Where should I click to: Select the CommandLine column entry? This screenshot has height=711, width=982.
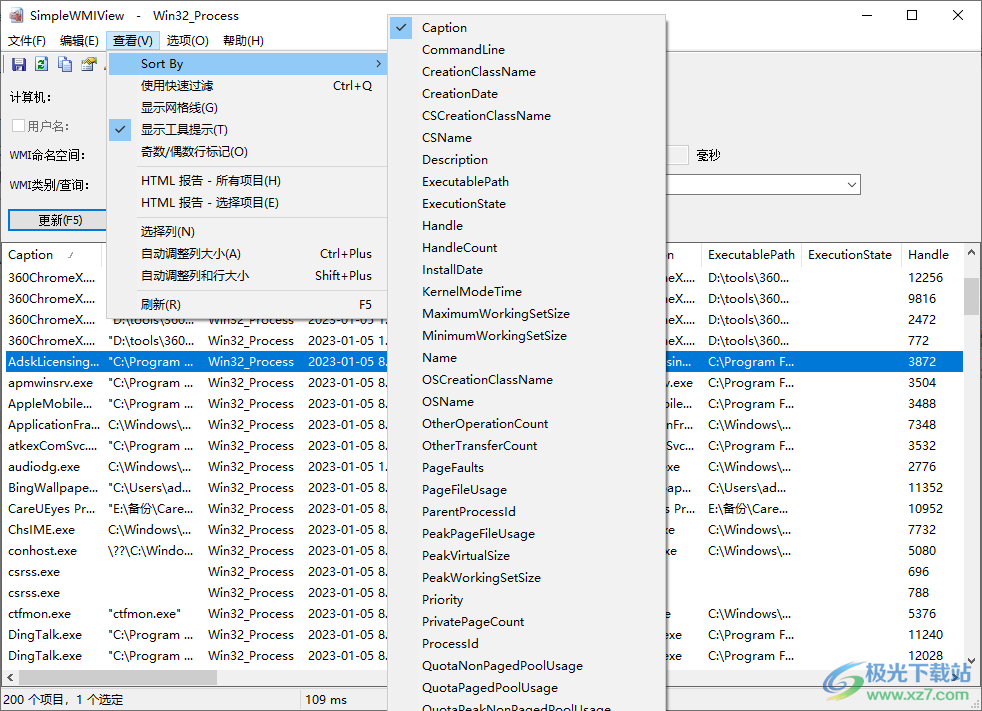463,49
